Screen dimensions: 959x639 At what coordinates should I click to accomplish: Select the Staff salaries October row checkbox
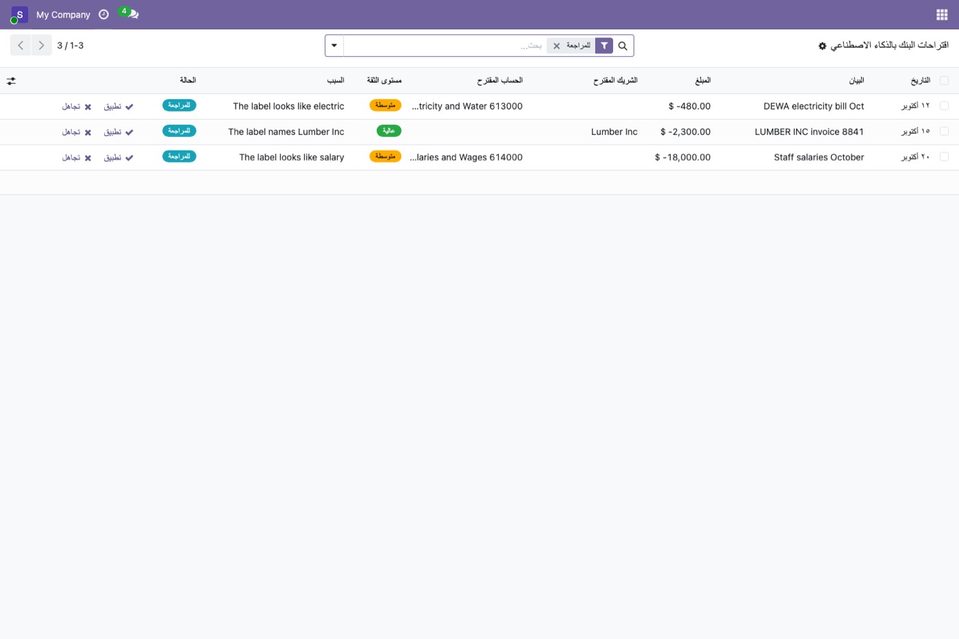pyautogui.click(x=944, y=157)
